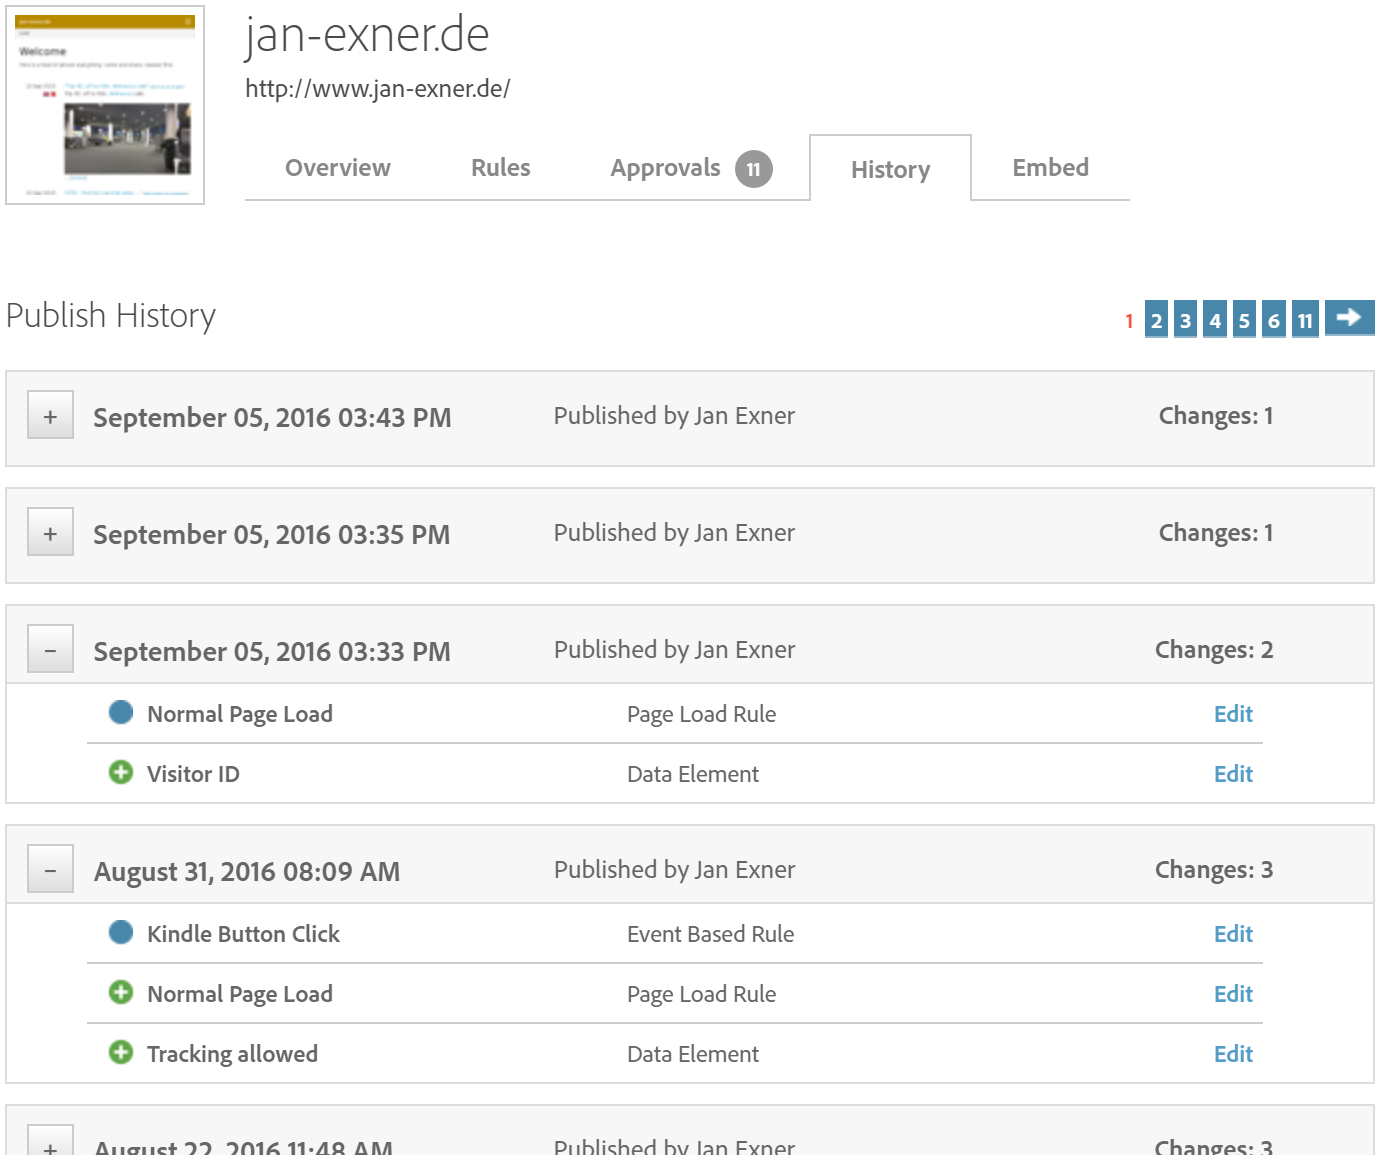Click the next page arrow icon

[1349, 318]
